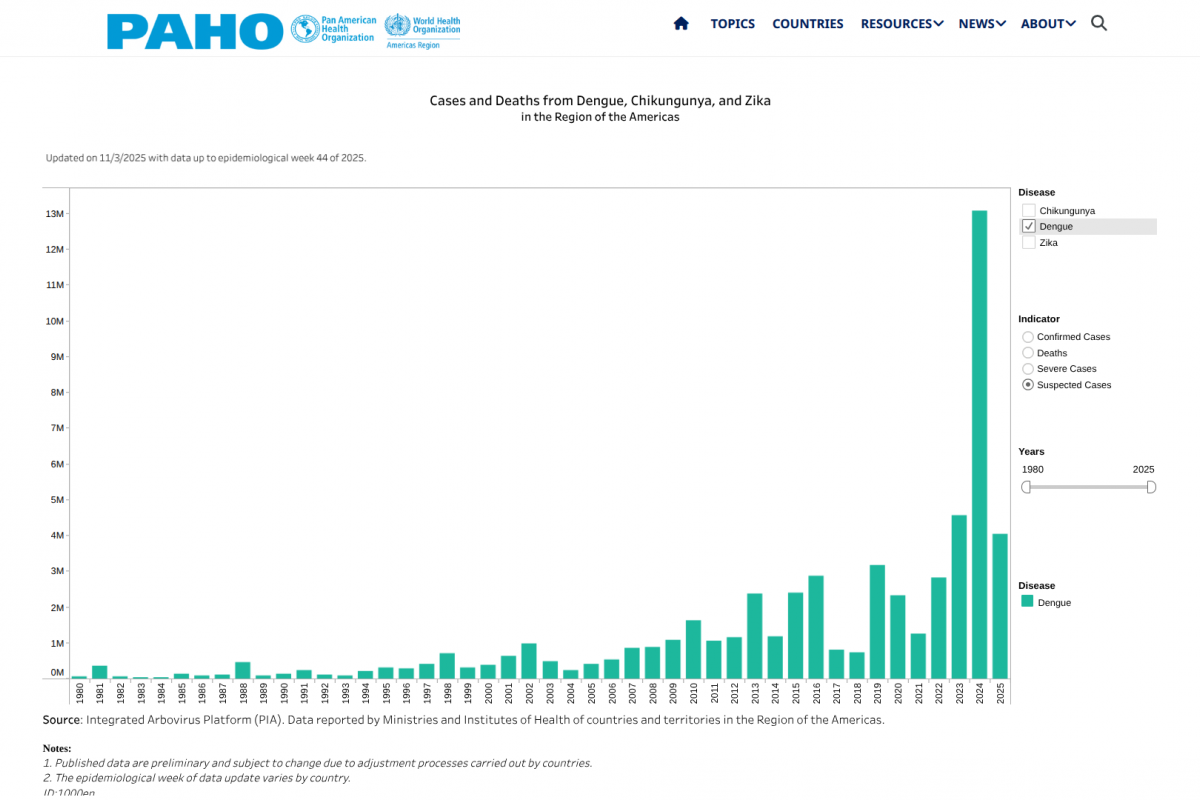Click the home icon in navigation bar
Screen dimensions: 1200x800
tap(681, 24)
